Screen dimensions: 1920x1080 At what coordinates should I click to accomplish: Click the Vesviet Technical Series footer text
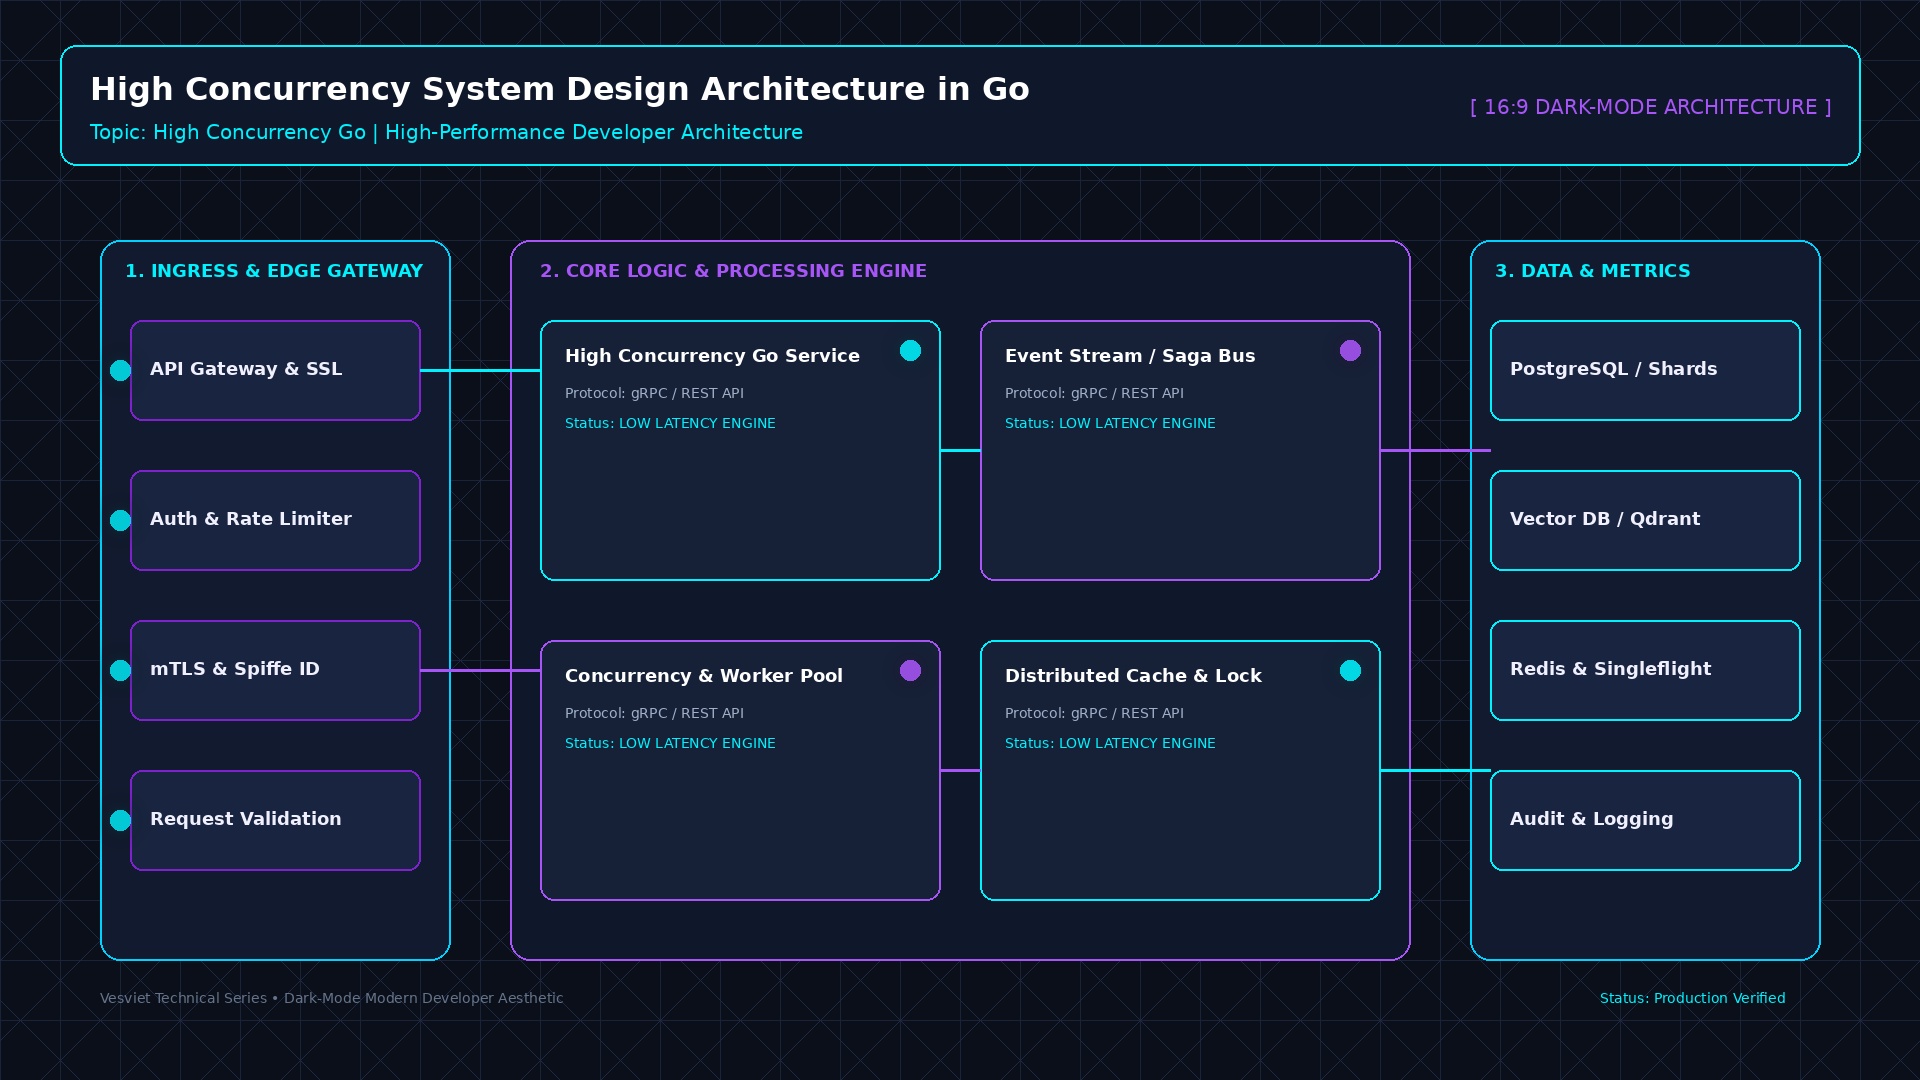tap(331, 998)
